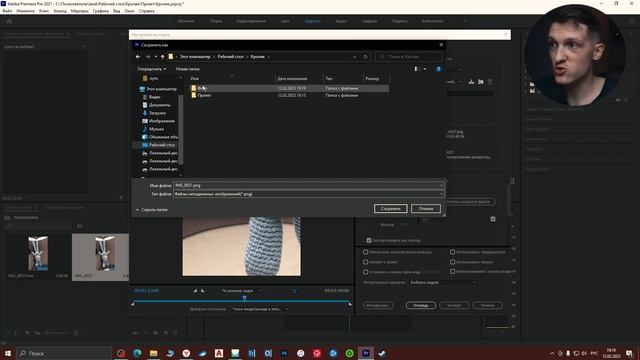Switch to the Эффекты workspace tab

312,21
